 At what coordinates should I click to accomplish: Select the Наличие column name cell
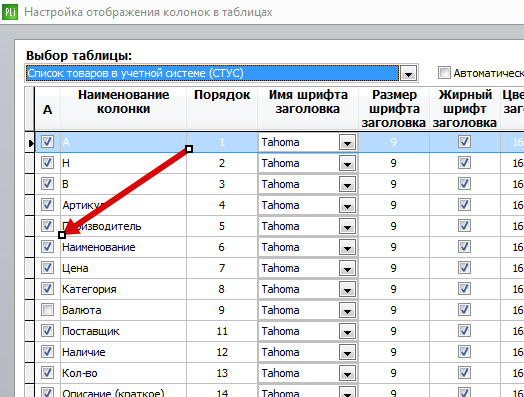click(123, 352)
